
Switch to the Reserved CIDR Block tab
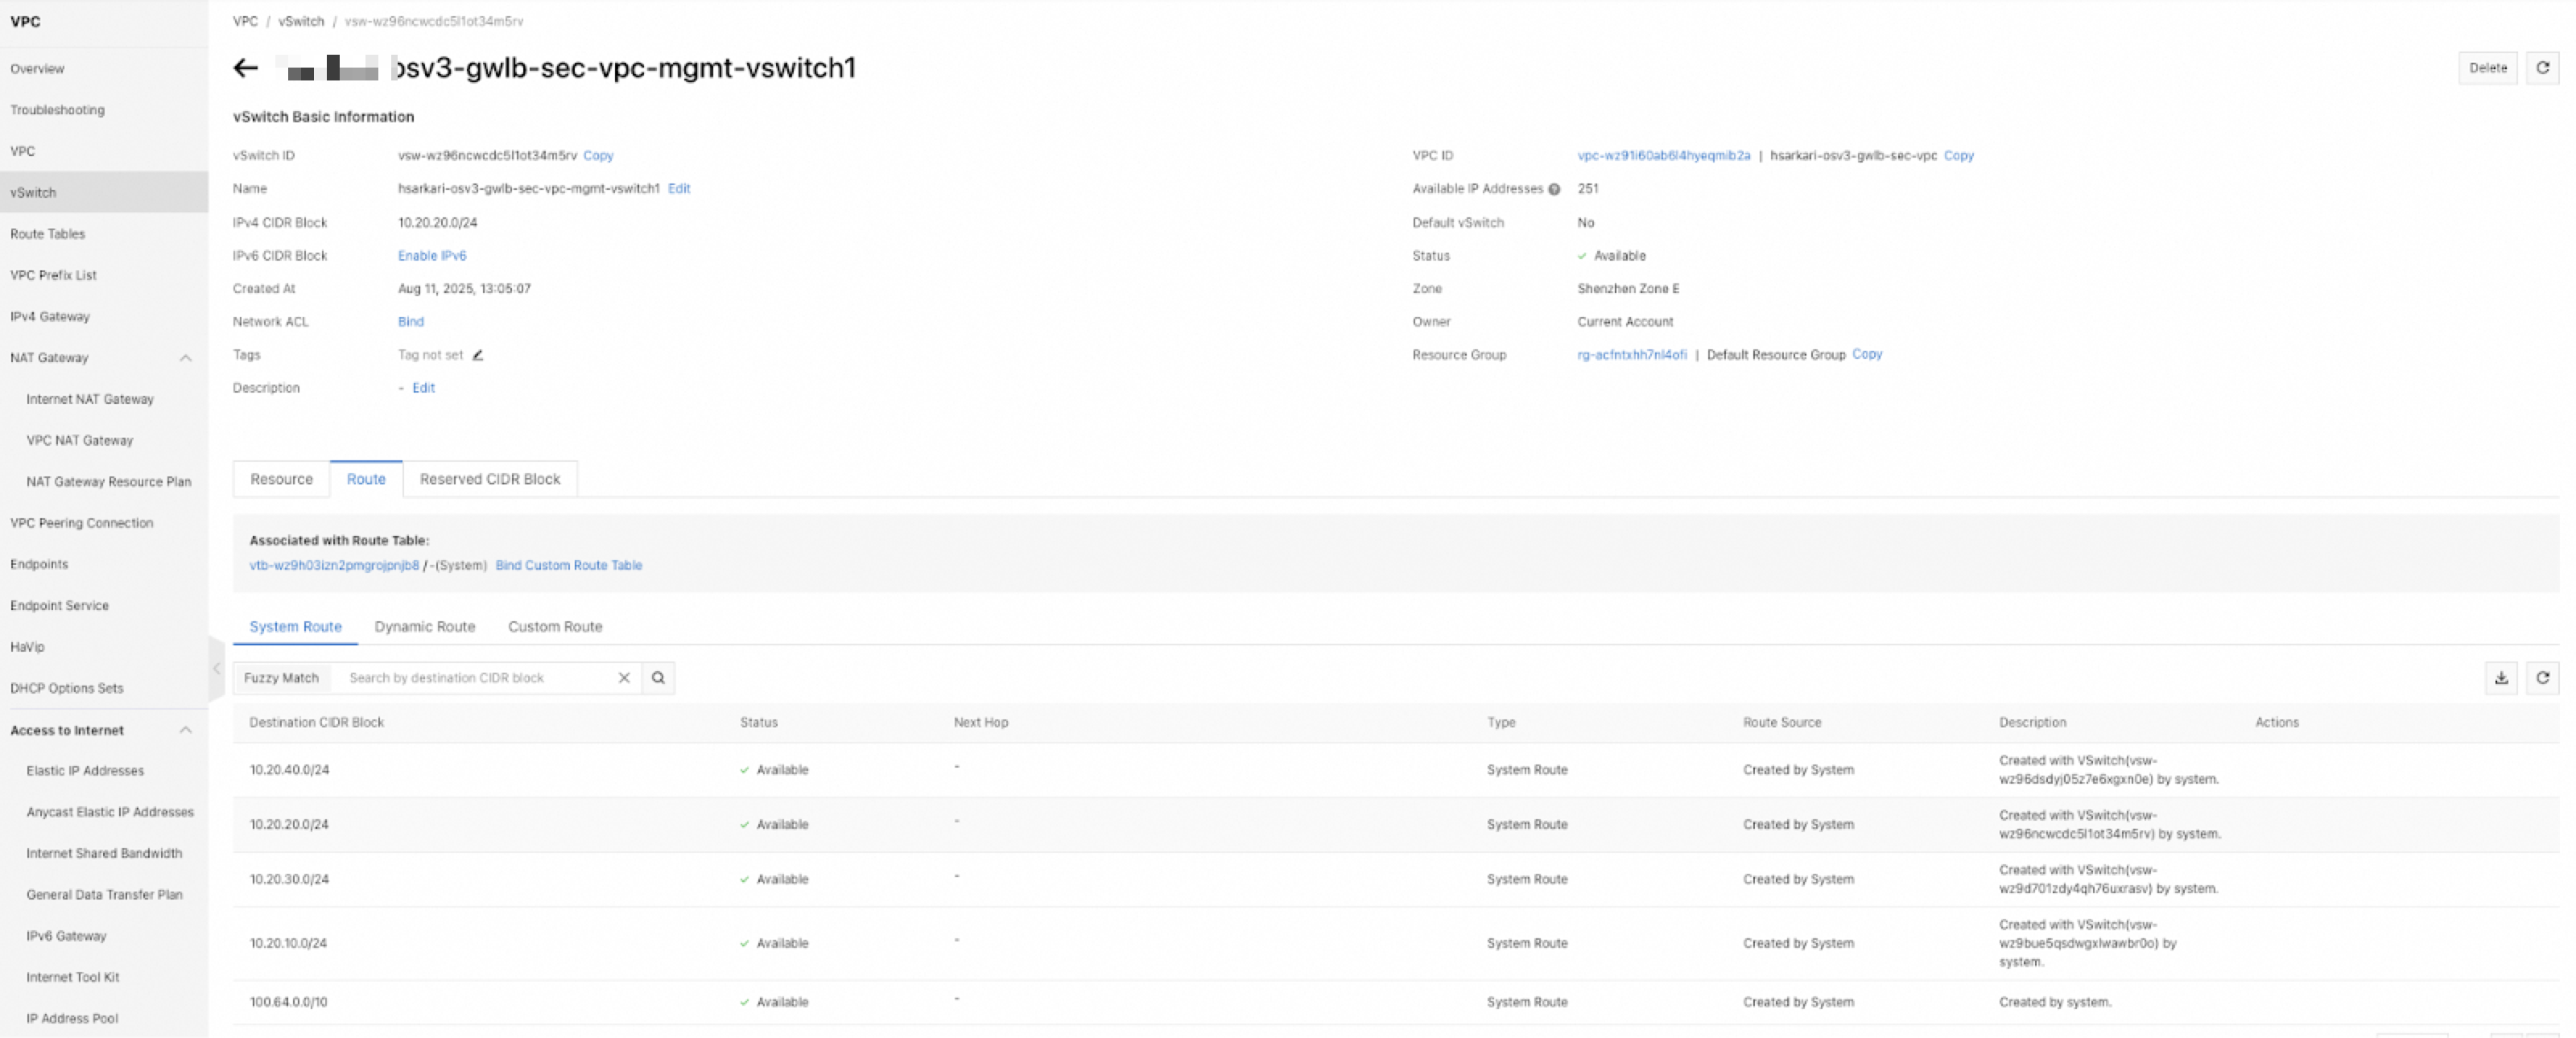(x=489, y=479)
